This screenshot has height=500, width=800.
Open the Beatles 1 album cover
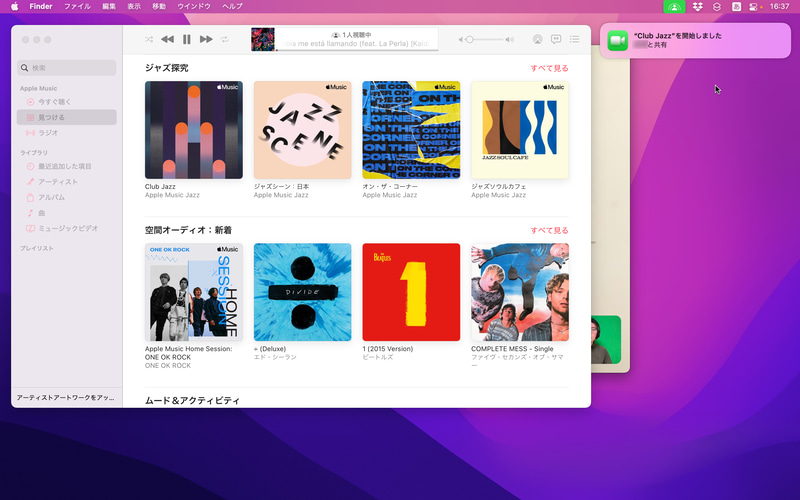click(x=411, y=292)
